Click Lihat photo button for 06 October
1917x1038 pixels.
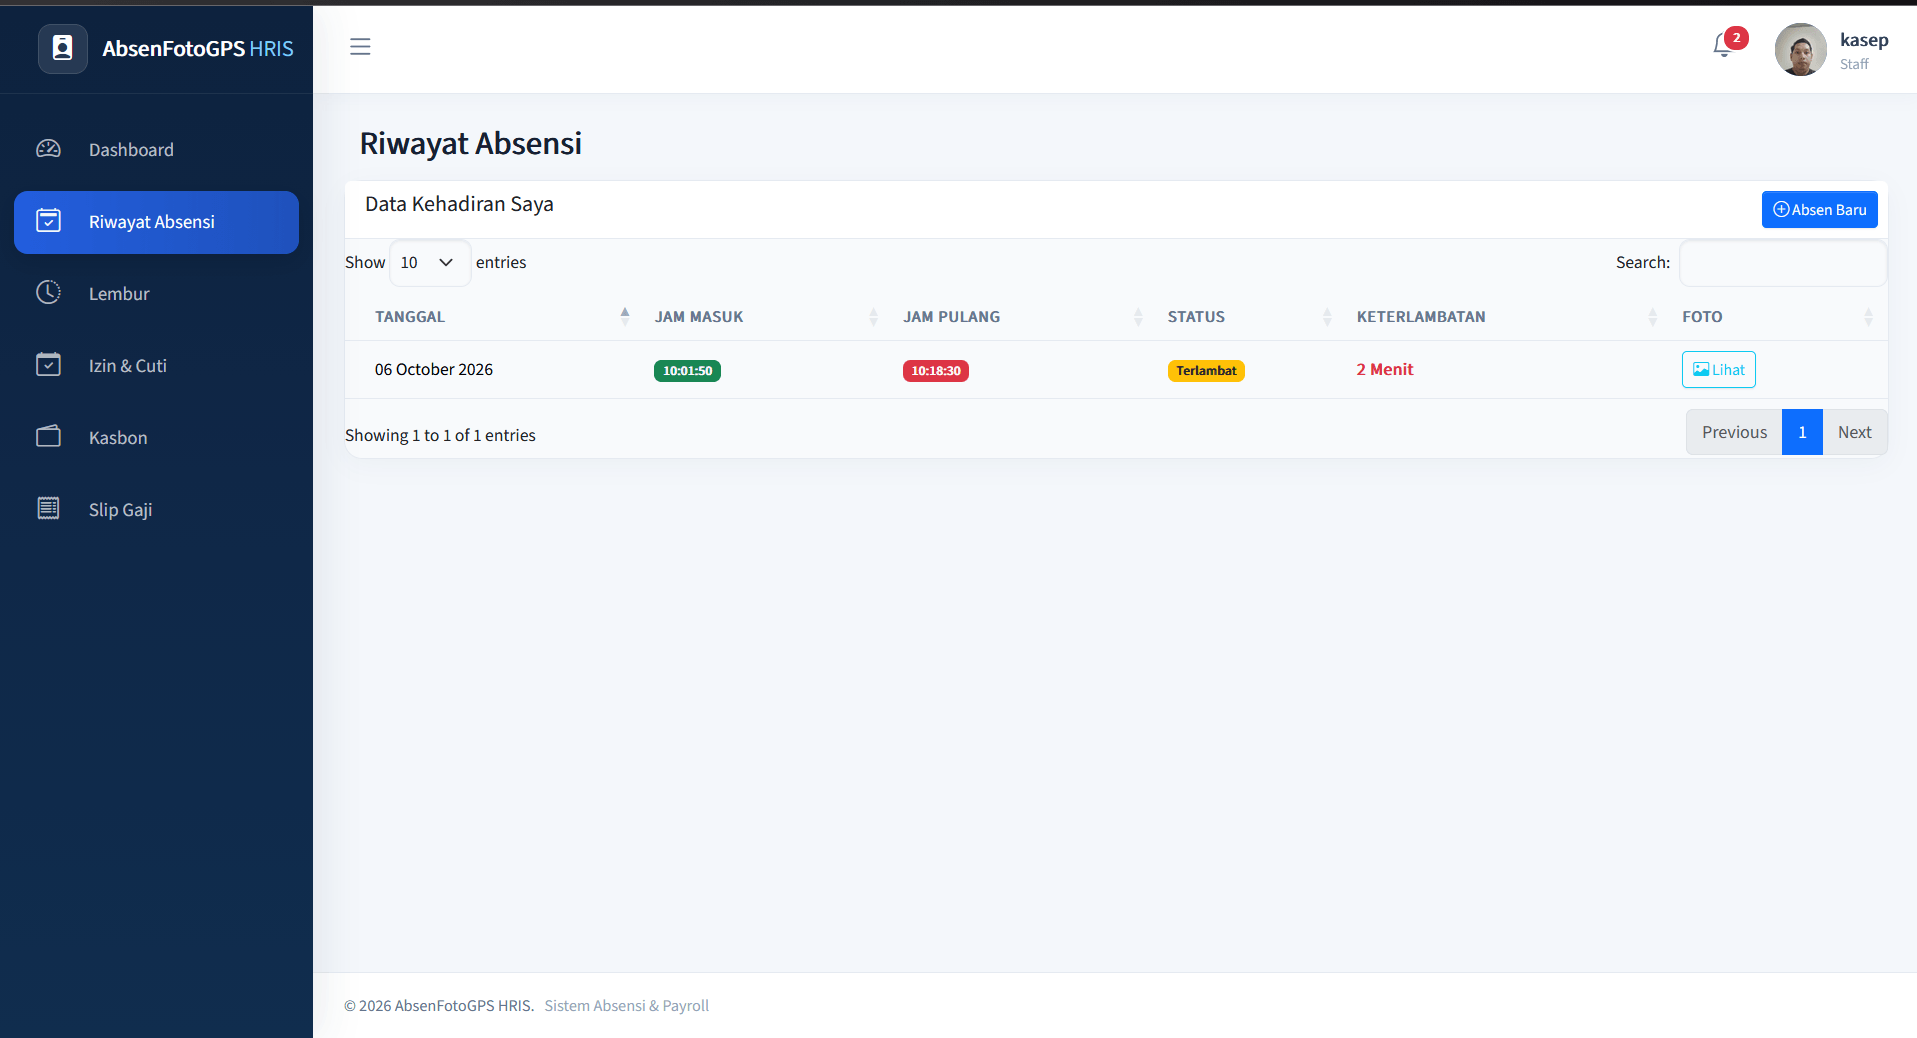point(1718,370)
